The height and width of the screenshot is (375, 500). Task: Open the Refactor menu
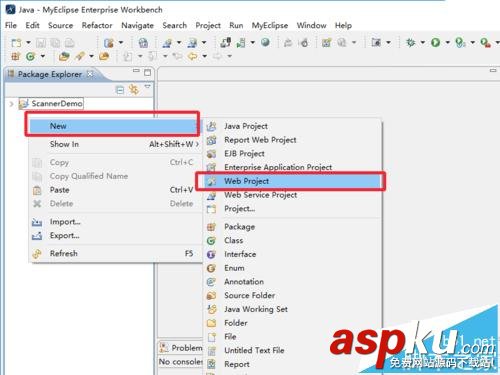point(97,25)
